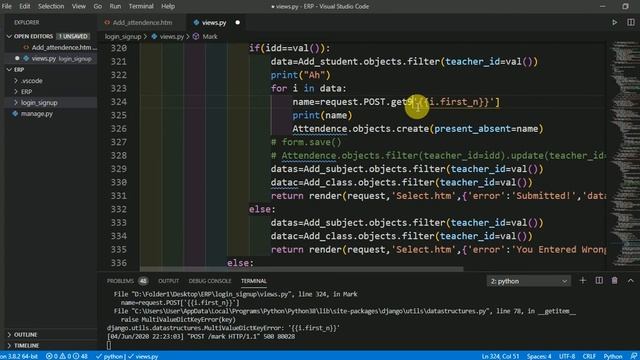Image resolution: width=640 pixels, height=360 pixels.
Task: Change line endings via CRLF status item
Action: 589,356
